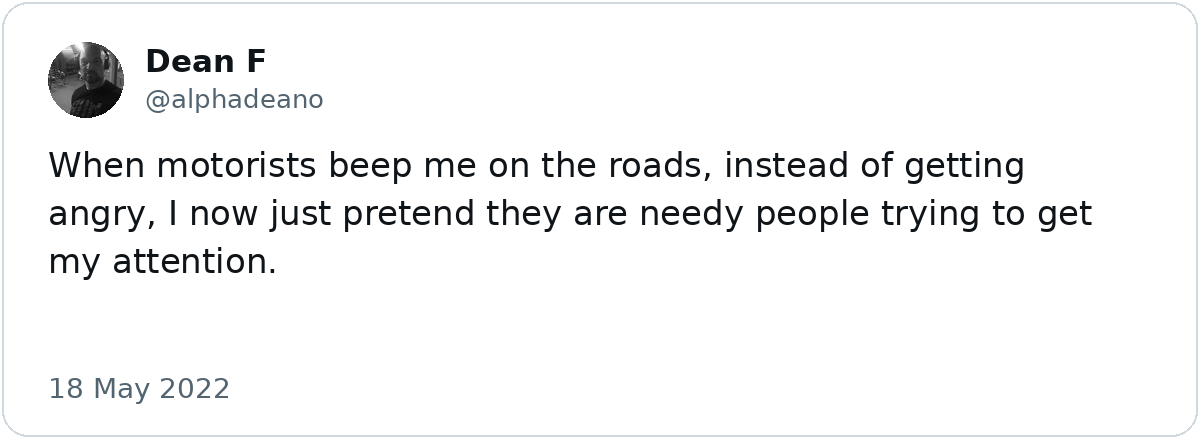Click the word "When" starting the tweet

click(96, 166)
